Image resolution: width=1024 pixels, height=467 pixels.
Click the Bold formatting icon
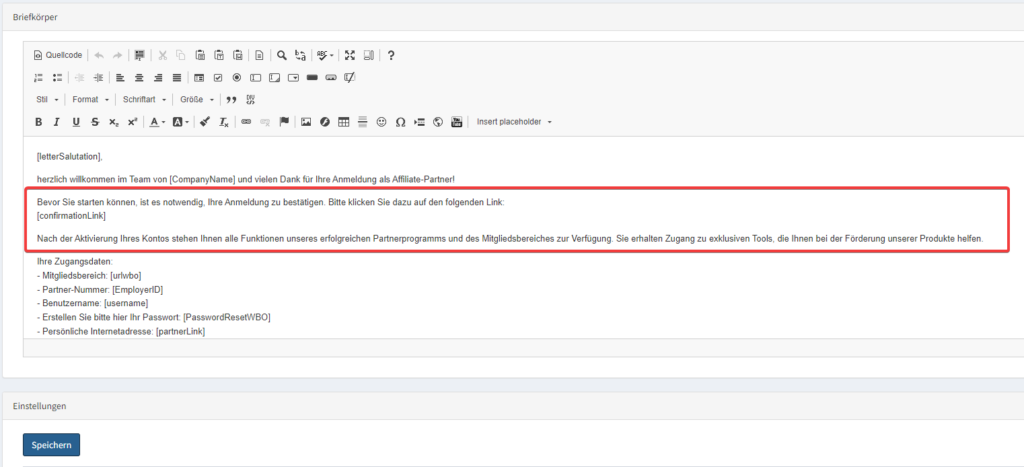pyautogui.click(x=39, y=122)
